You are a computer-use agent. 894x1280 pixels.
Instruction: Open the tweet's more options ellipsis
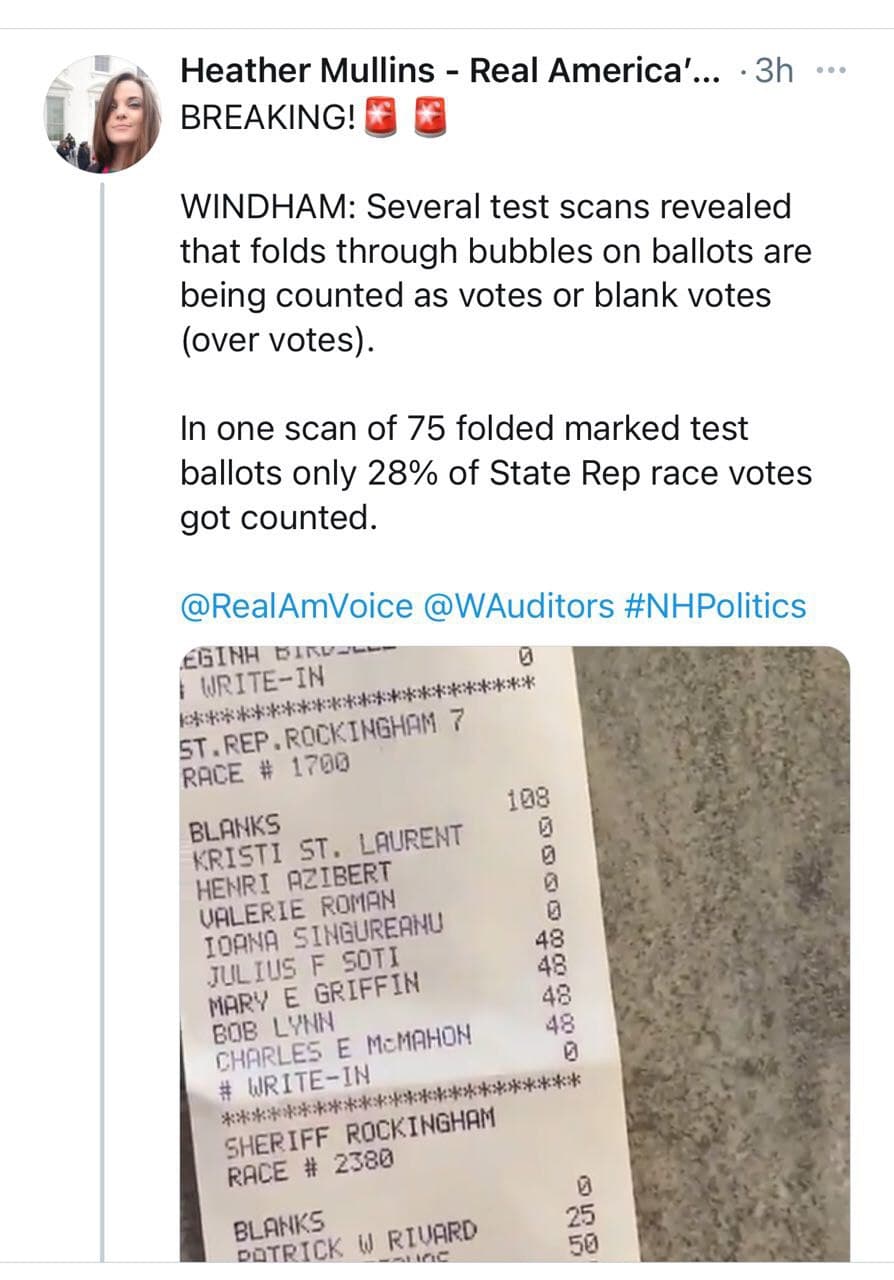[831, 71]
